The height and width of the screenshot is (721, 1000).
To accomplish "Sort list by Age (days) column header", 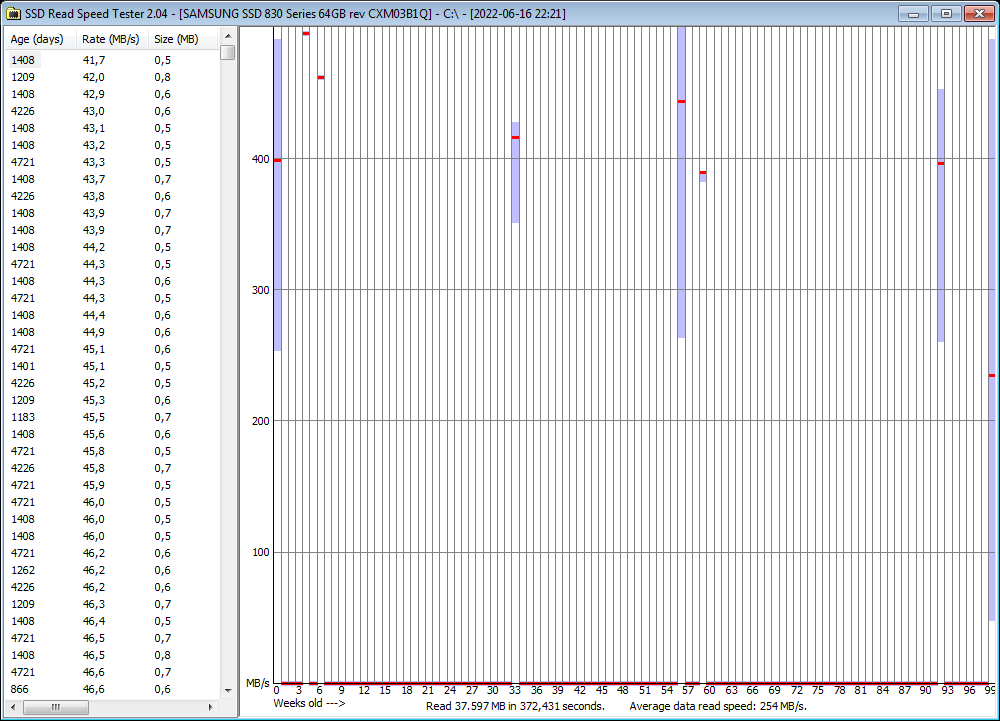I will pos(40,40).
